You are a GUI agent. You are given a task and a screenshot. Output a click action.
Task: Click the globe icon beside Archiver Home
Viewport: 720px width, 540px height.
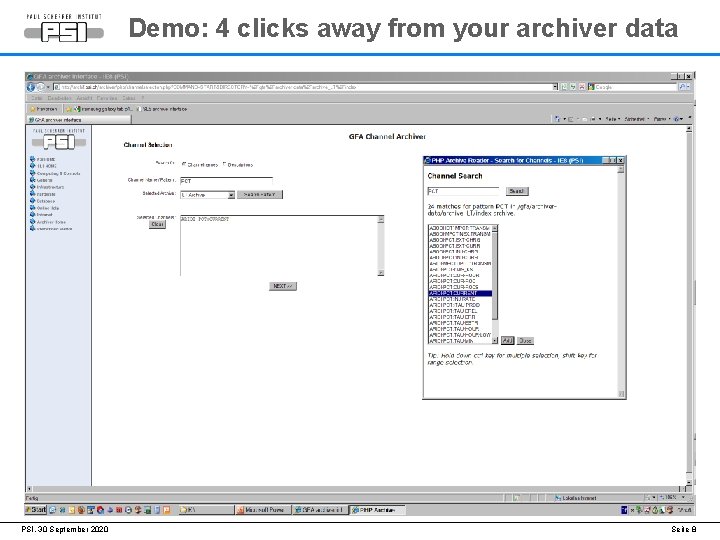pyautogui.click(x=33, y=221)
